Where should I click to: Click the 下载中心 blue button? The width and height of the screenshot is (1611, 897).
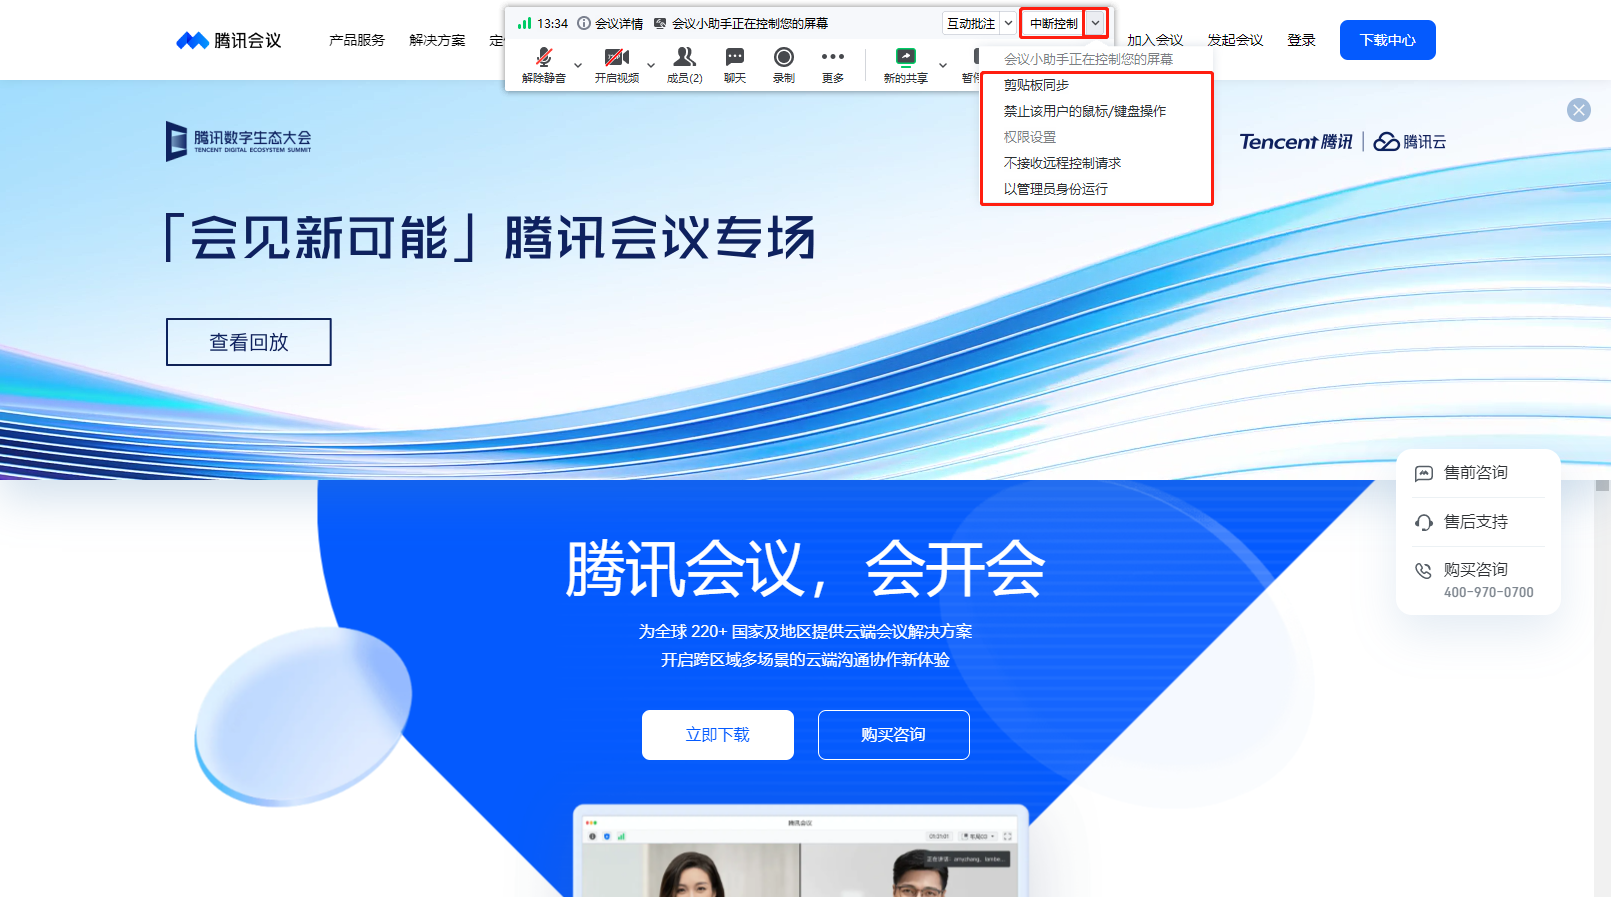point(1388,40)
